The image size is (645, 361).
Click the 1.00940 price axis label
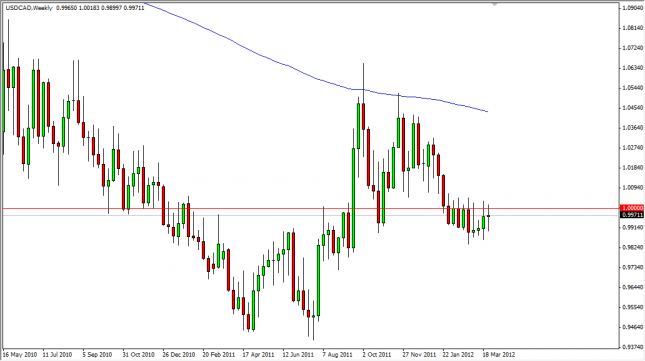tap(633, 187)
